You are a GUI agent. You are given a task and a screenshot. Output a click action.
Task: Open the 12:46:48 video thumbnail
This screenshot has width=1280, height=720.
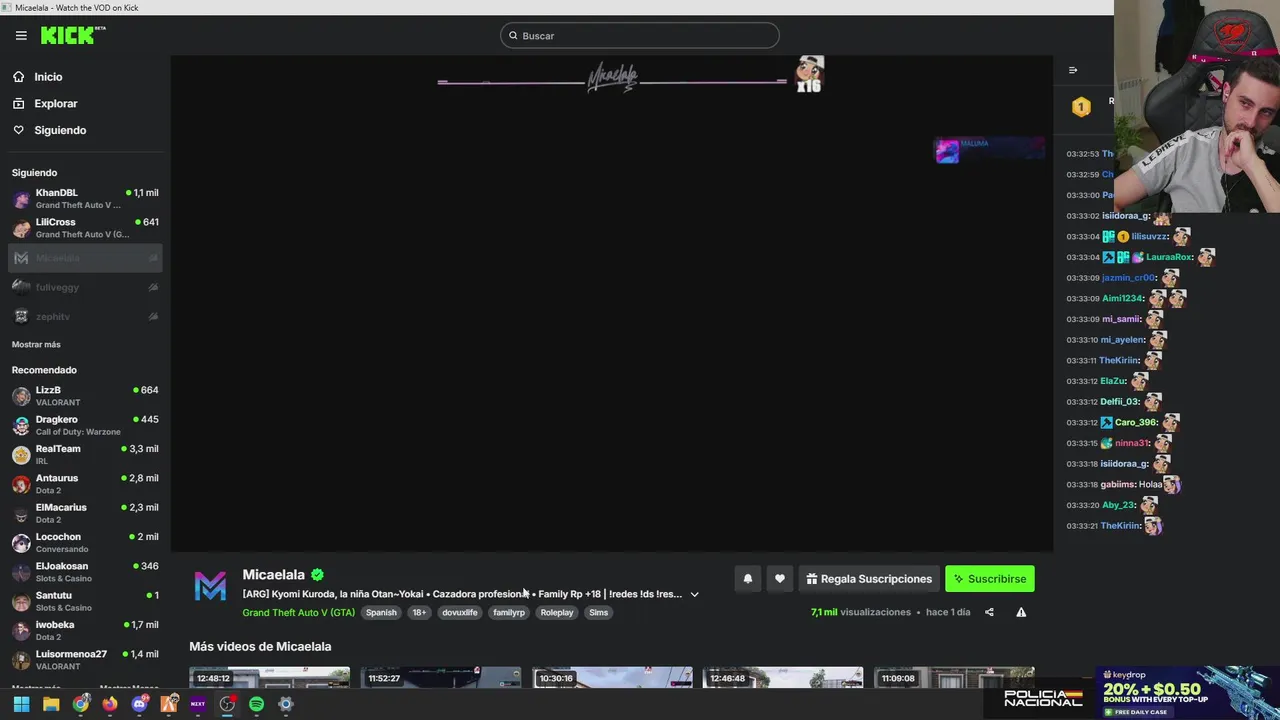point(783,677)
